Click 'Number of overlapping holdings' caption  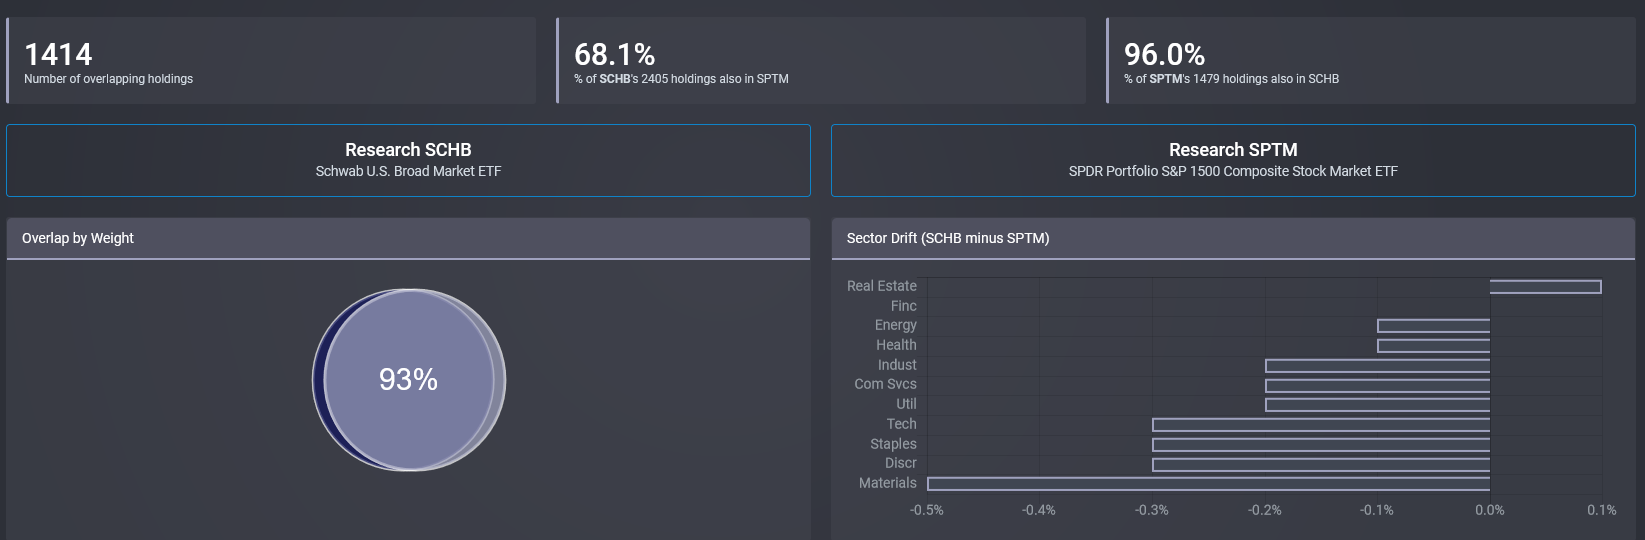coord(108,79)
